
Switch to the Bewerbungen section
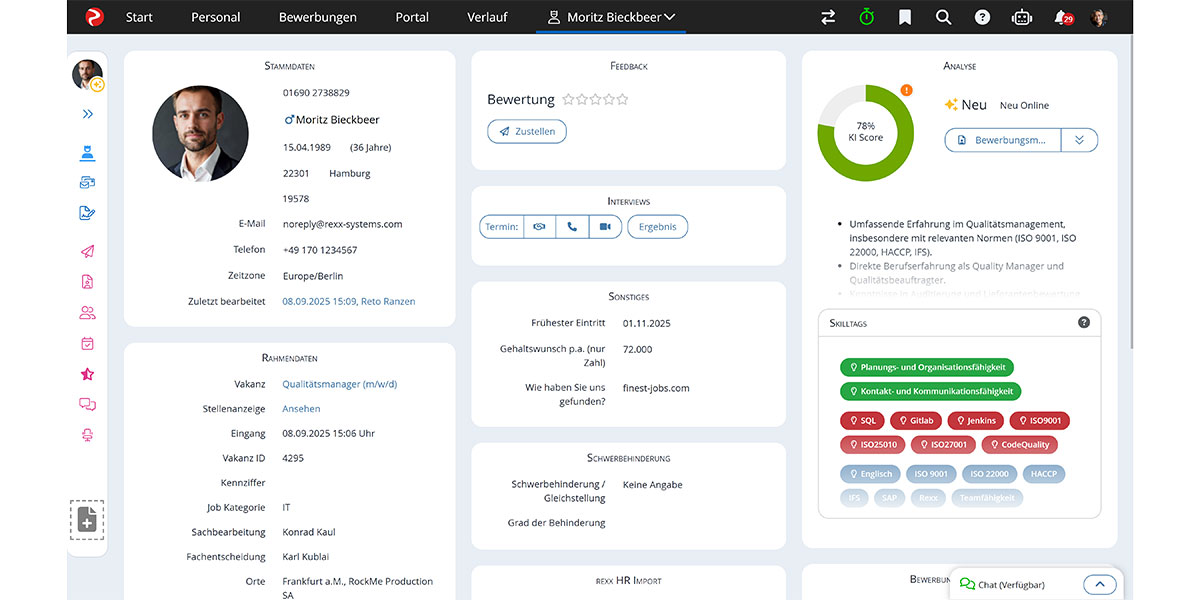(x=317, y=17)
